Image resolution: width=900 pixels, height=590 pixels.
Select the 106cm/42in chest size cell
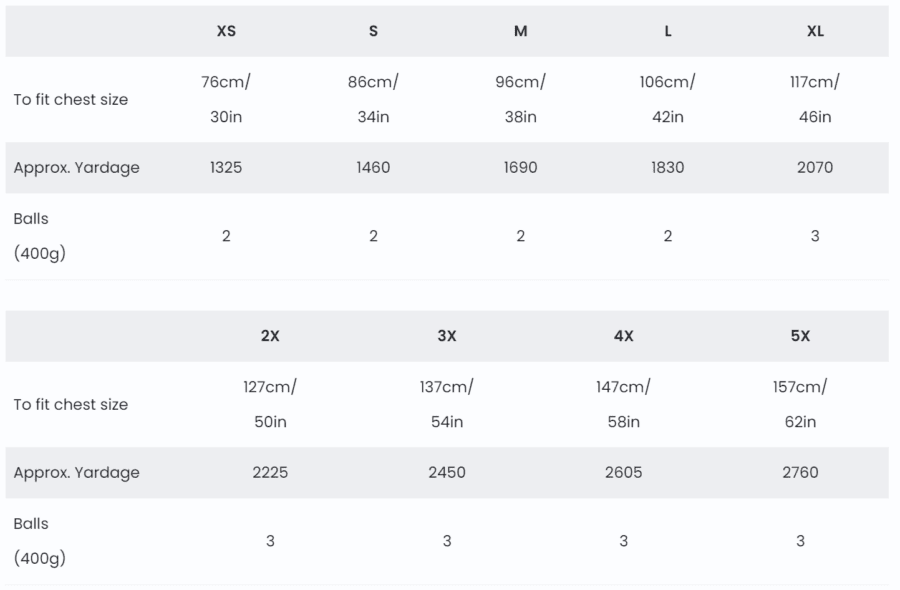point(667,99)
